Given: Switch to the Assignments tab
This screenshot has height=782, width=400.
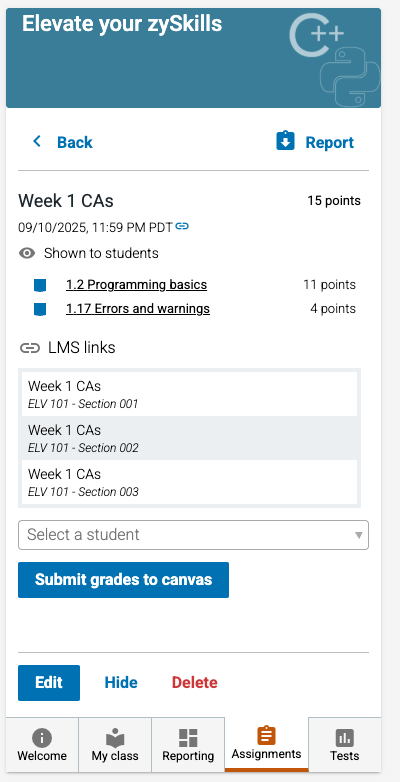Looking at the screenshot, I should click(x=266, y=744).
